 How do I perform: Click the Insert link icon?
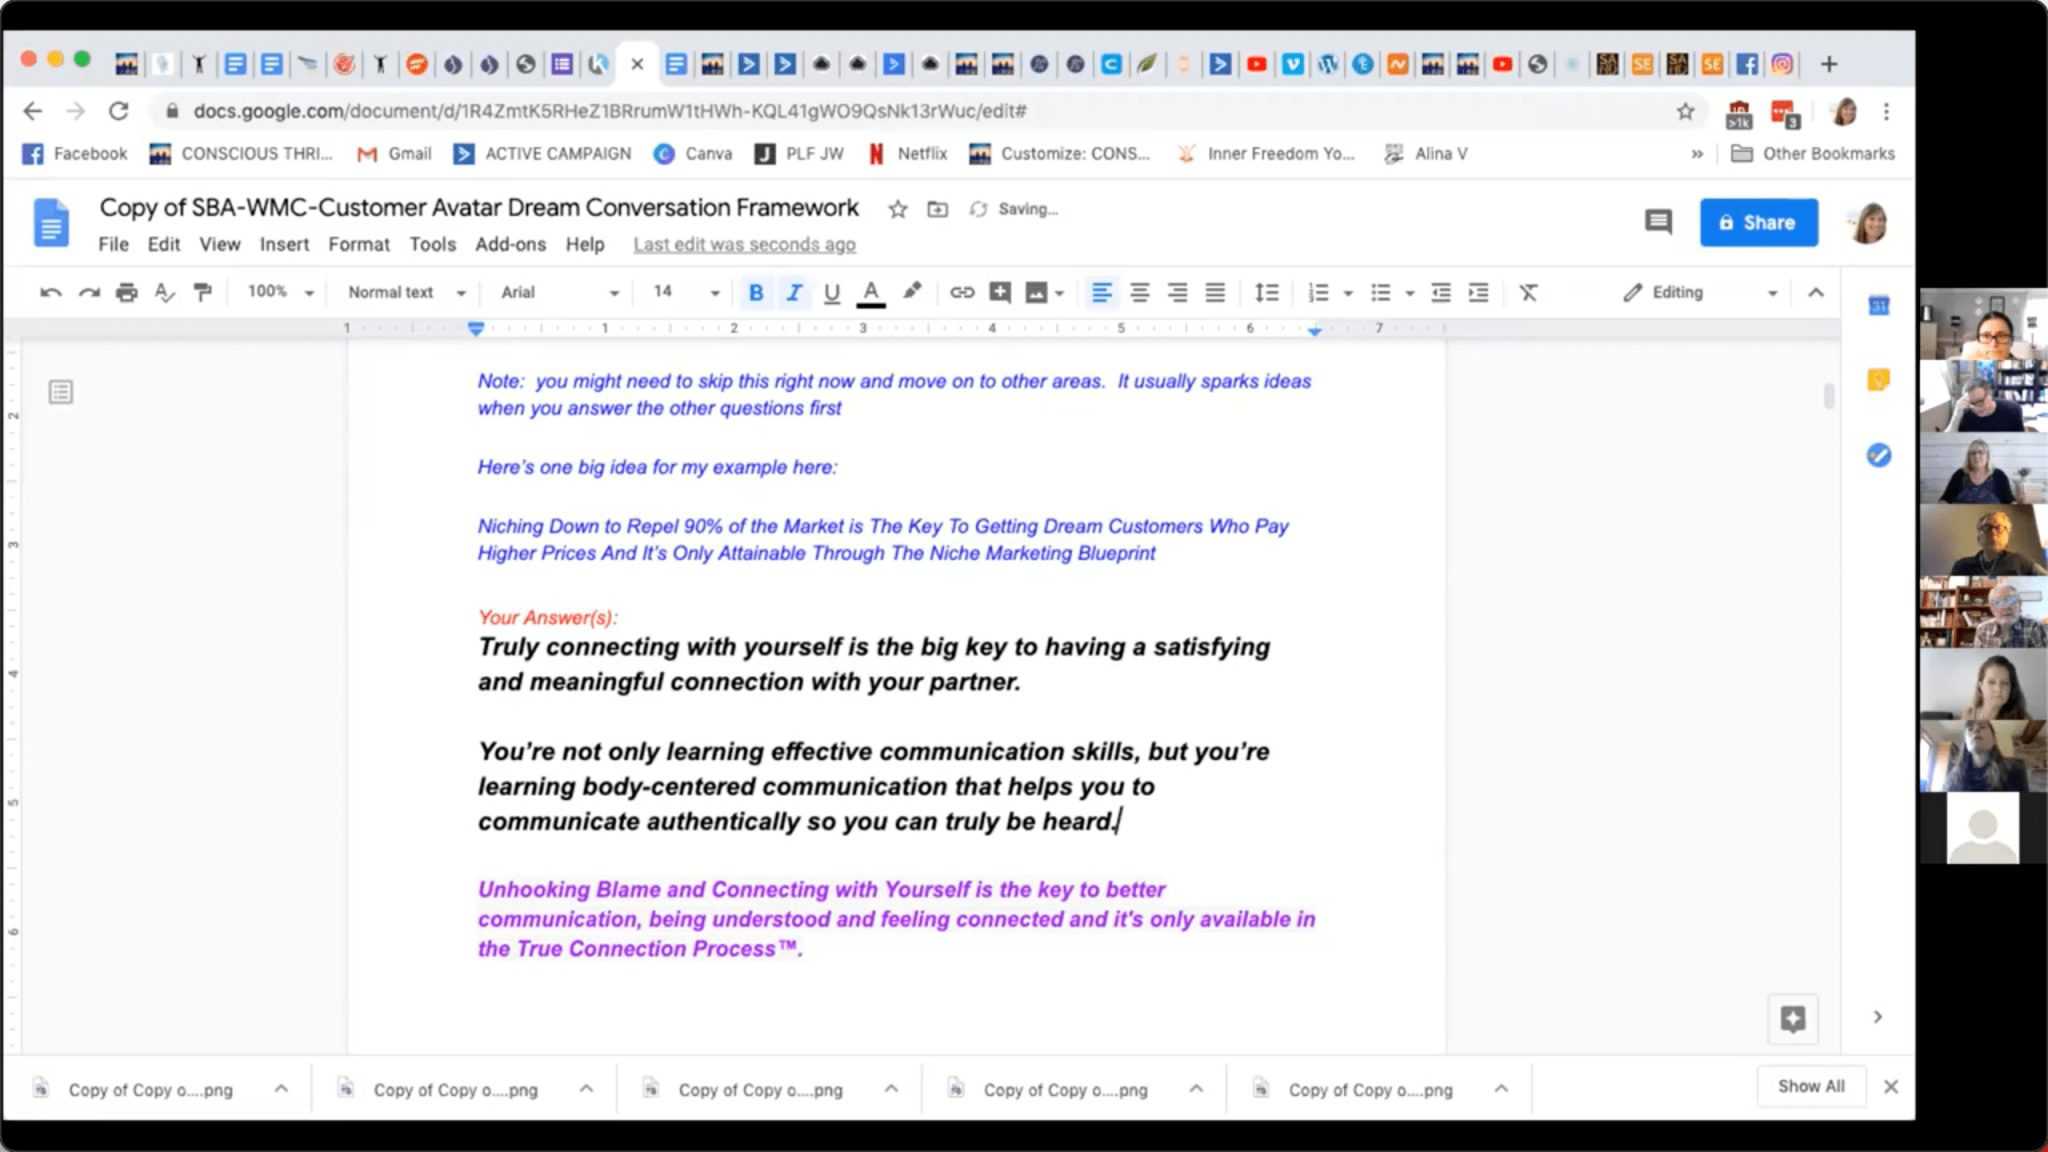coord(962,292)
